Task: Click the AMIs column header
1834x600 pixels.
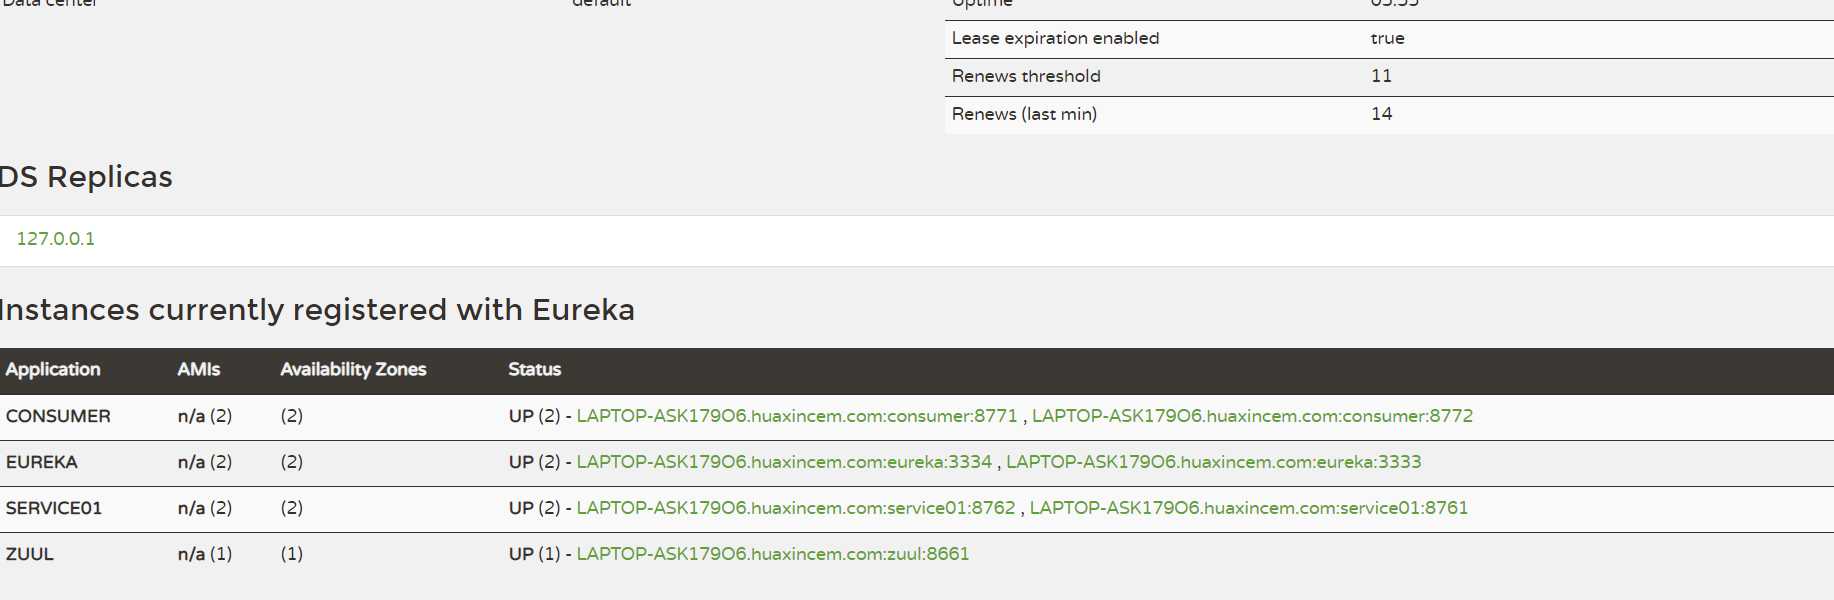Action: pyautogui.click(x=199, y=370)
